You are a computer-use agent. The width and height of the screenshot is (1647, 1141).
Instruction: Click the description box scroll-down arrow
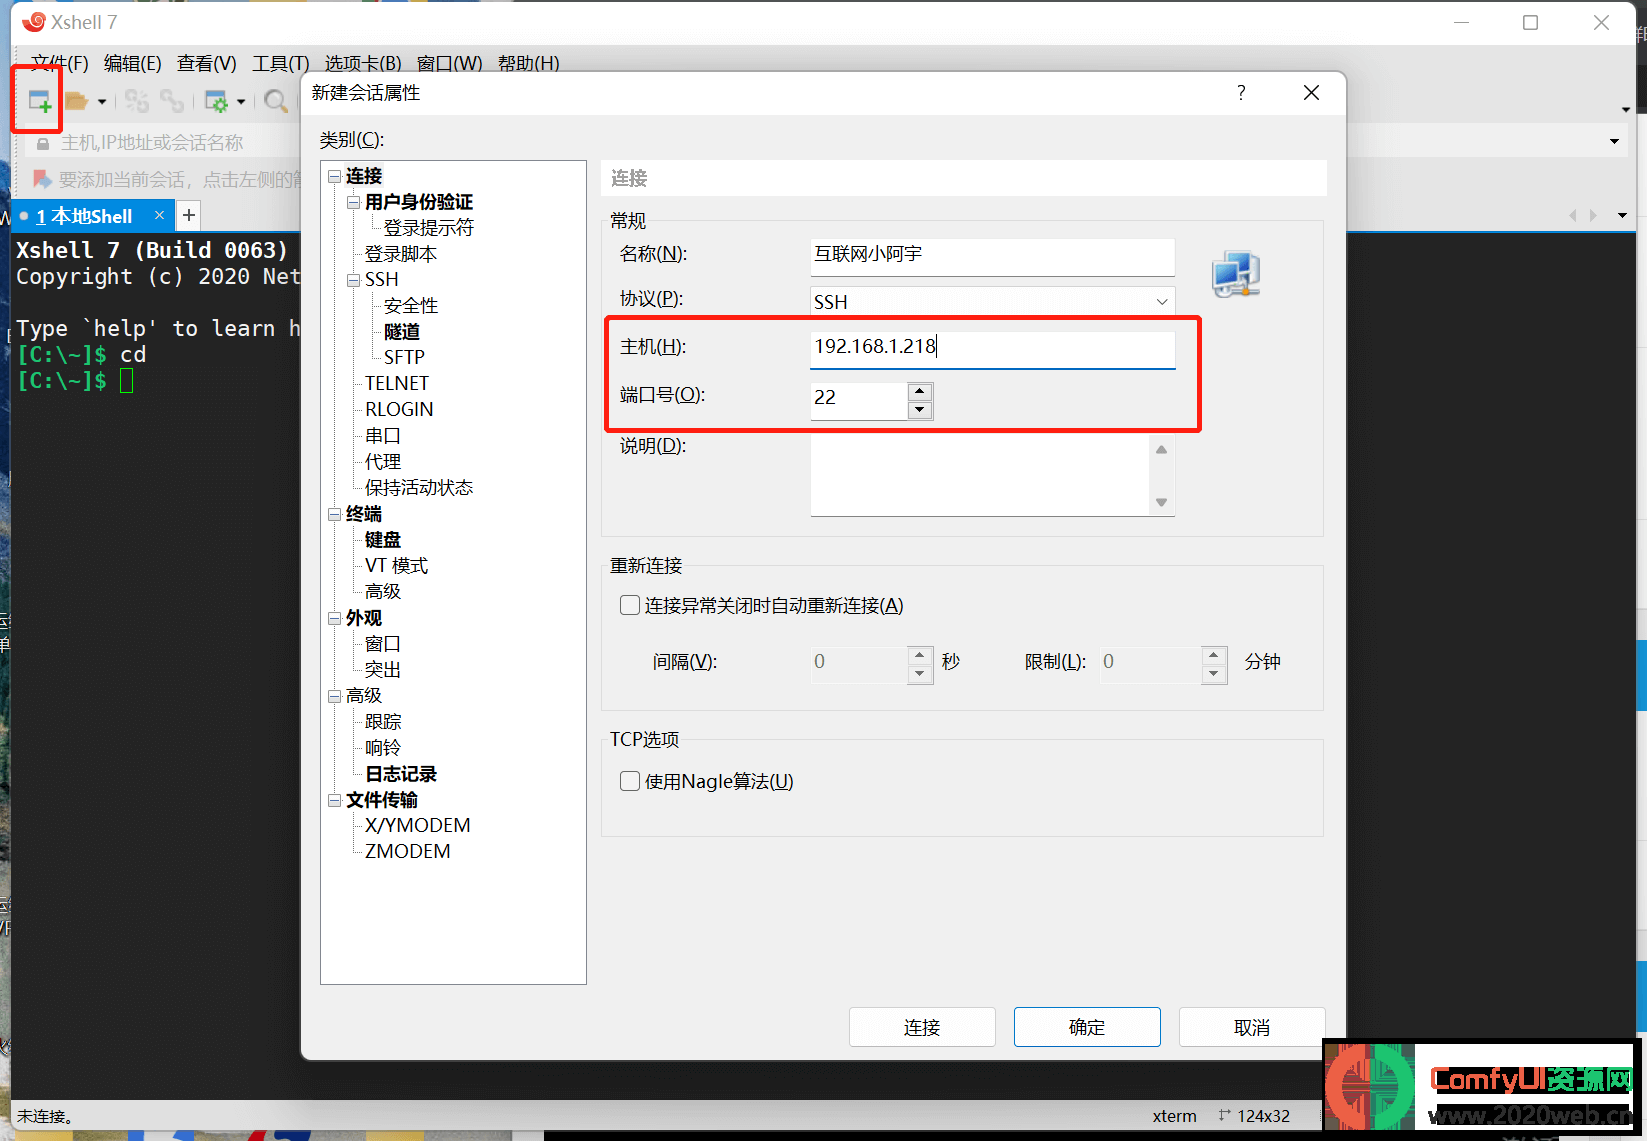(x=1161, y=502)
